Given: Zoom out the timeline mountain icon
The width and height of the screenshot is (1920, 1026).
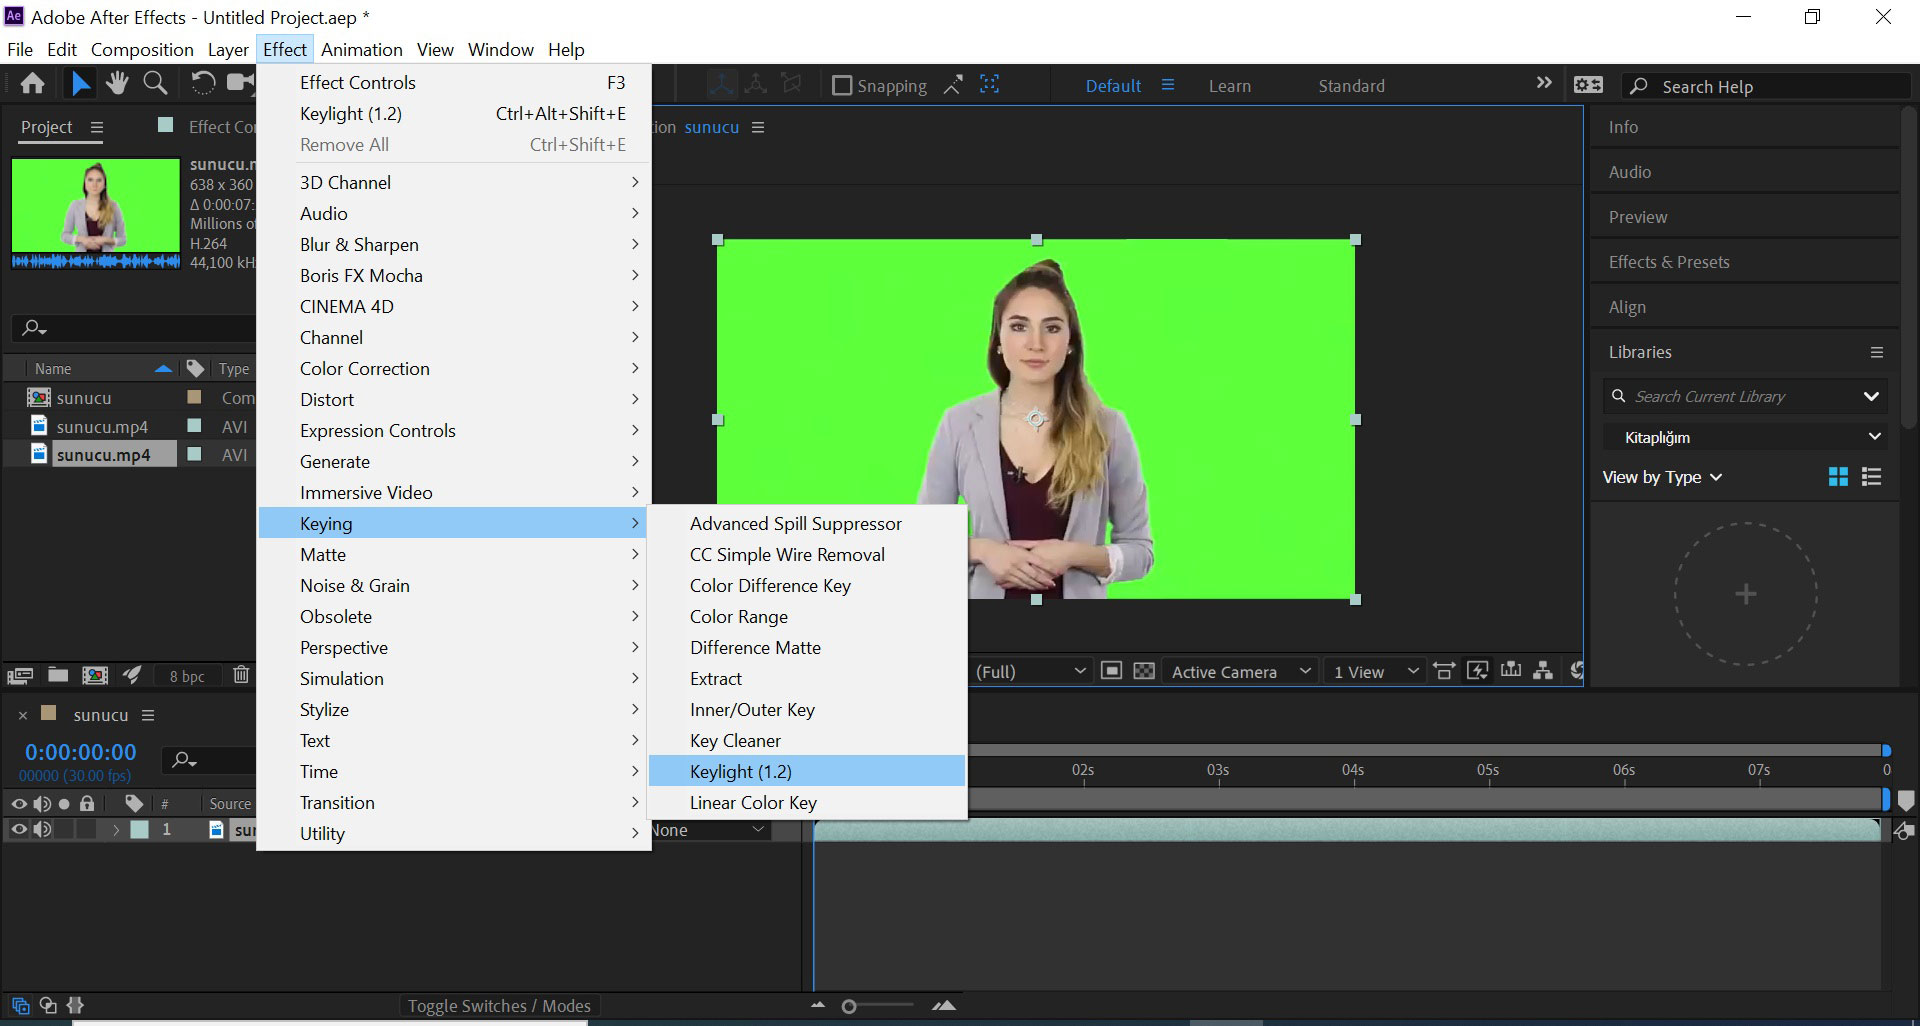Looking at the screenshot, I should [818, 1005].
